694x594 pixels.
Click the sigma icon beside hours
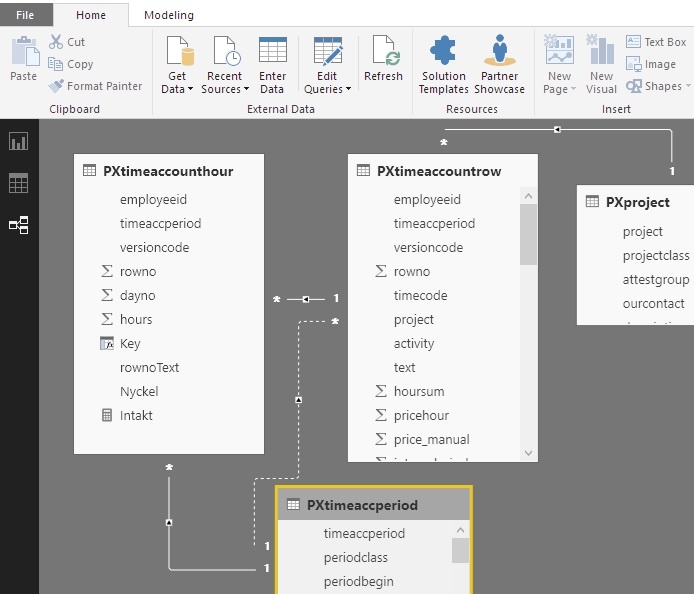(x=107, y=319)
